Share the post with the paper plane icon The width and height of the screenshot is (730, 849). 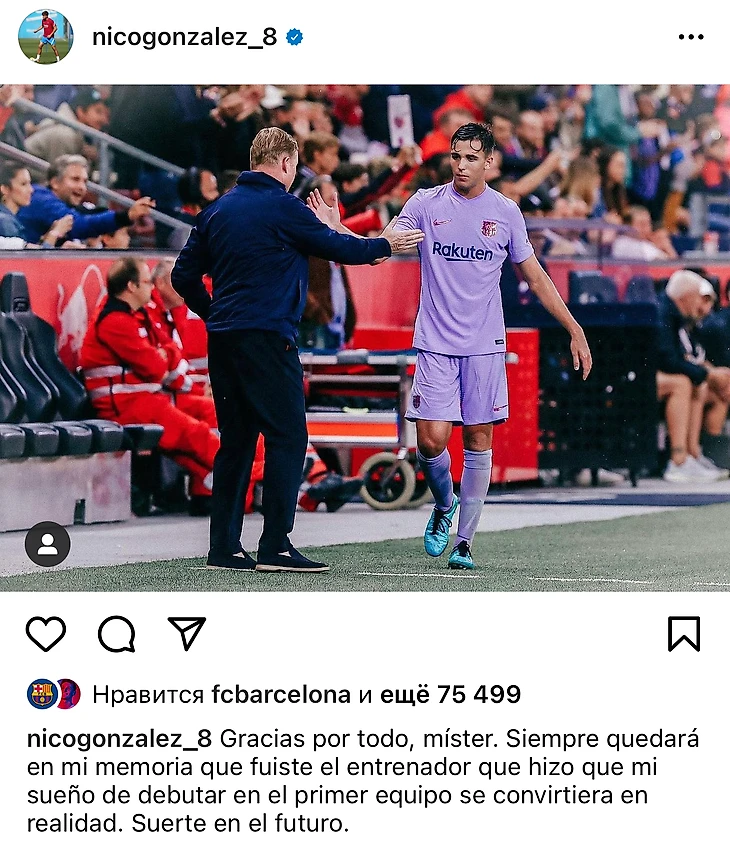pyautogui.click(x=187, y=632)
